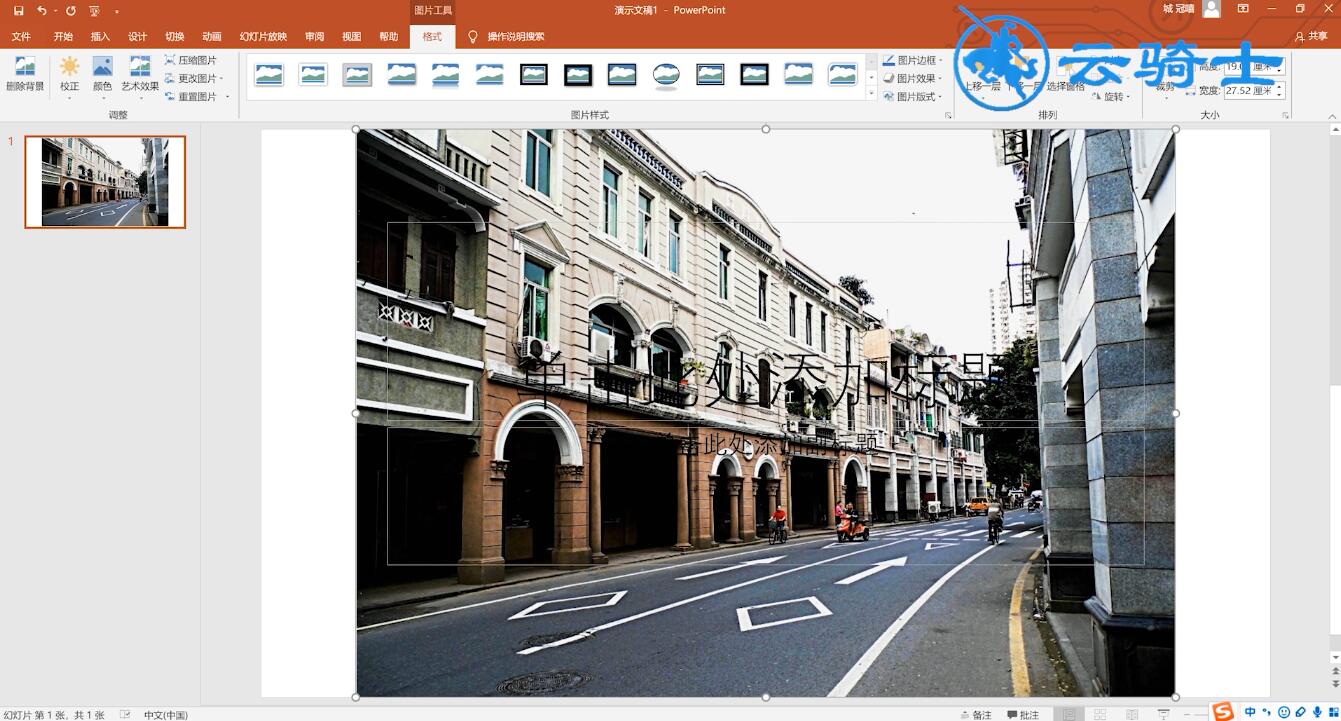Start slideshow from beginning icon

[x=95, y=10]
